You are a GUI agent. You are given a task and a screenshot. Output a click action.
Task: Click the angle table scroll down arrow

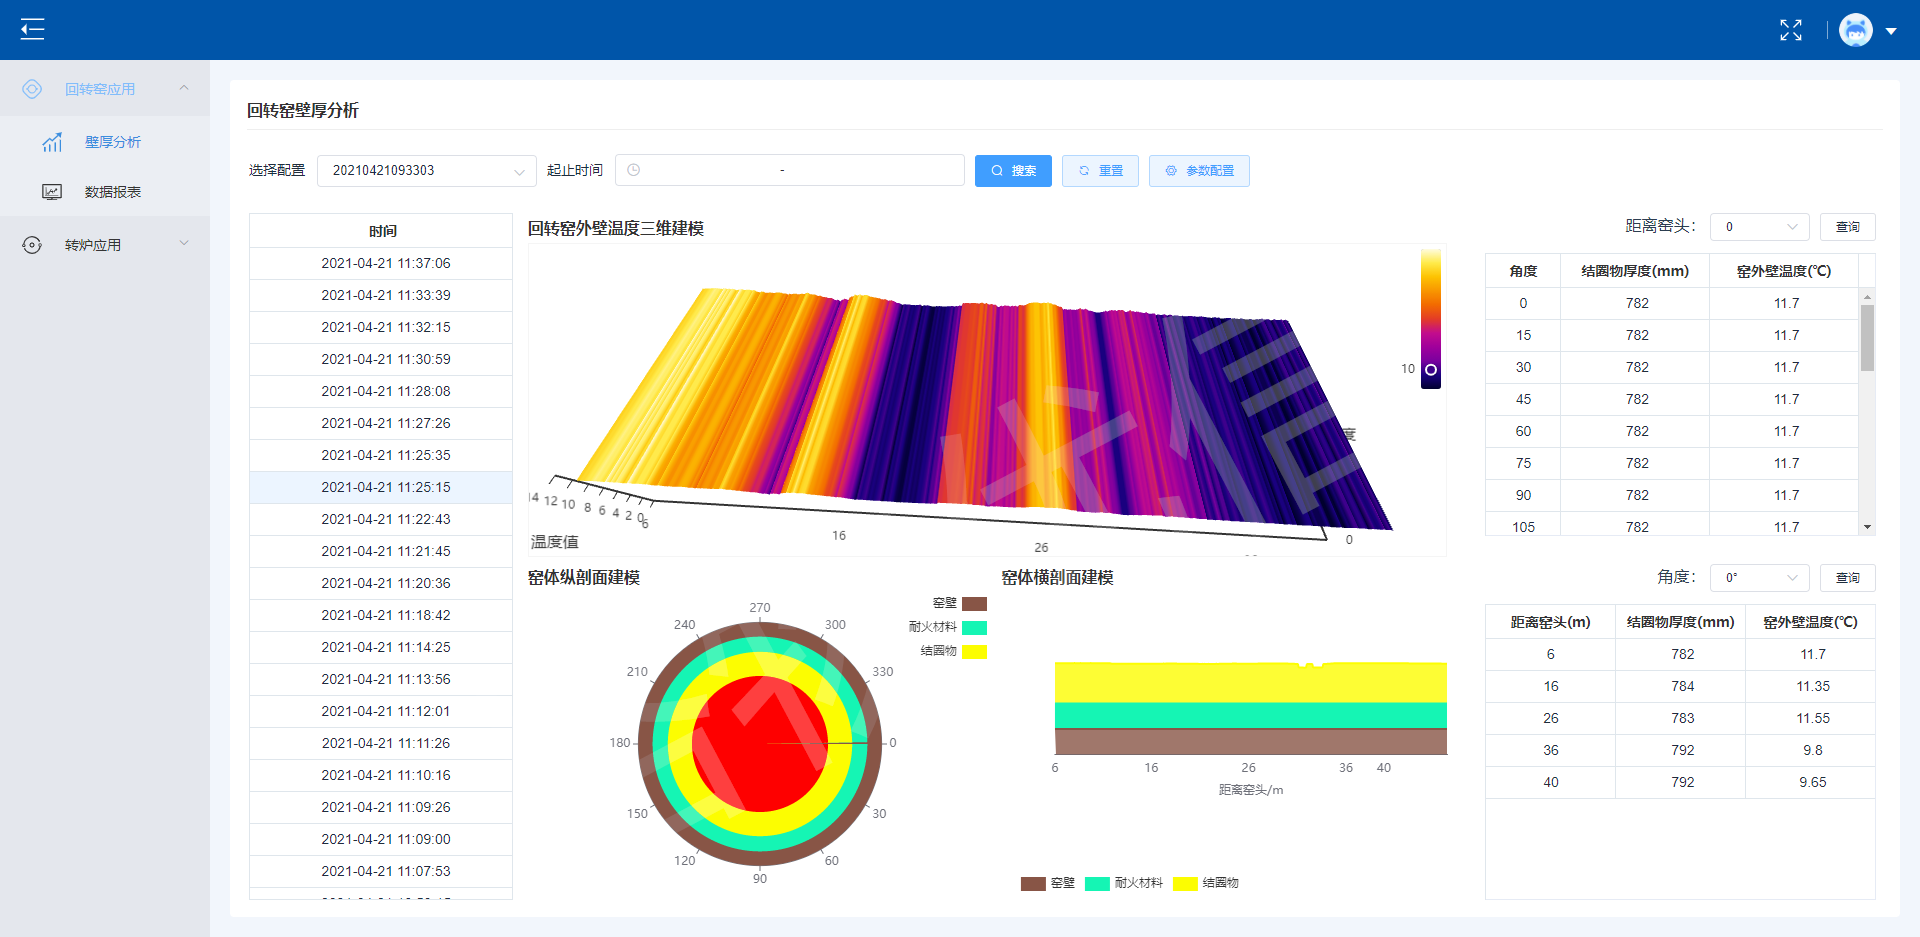pos(1867,527)
